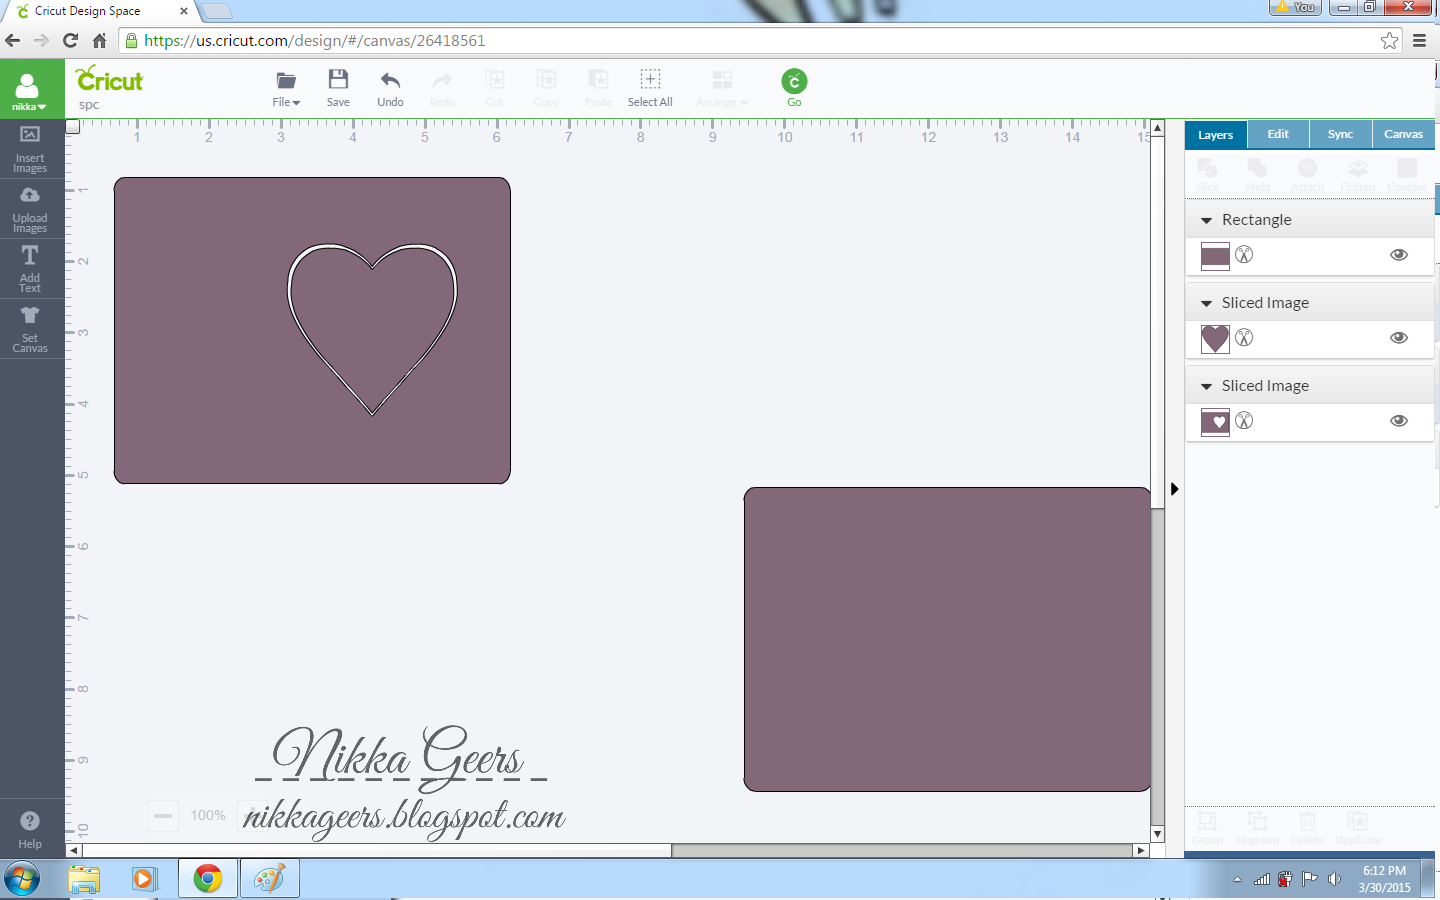Hide the Rectangle layer
The width and height of the screenshot is (1440, 900).
(1398, 255)
